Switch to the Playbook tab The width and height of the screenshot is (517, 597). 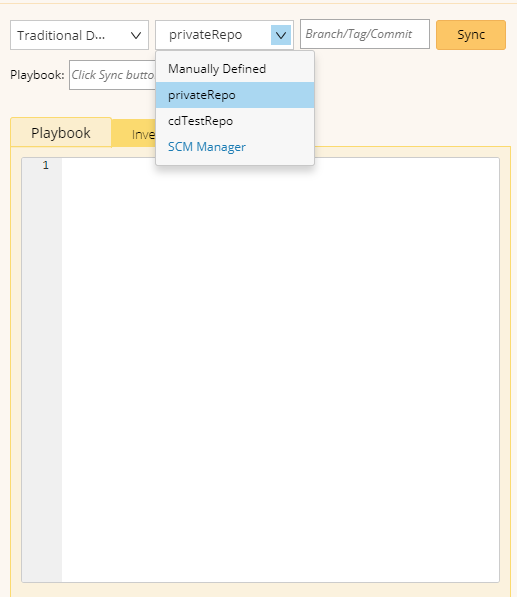[x=61, y=132]
